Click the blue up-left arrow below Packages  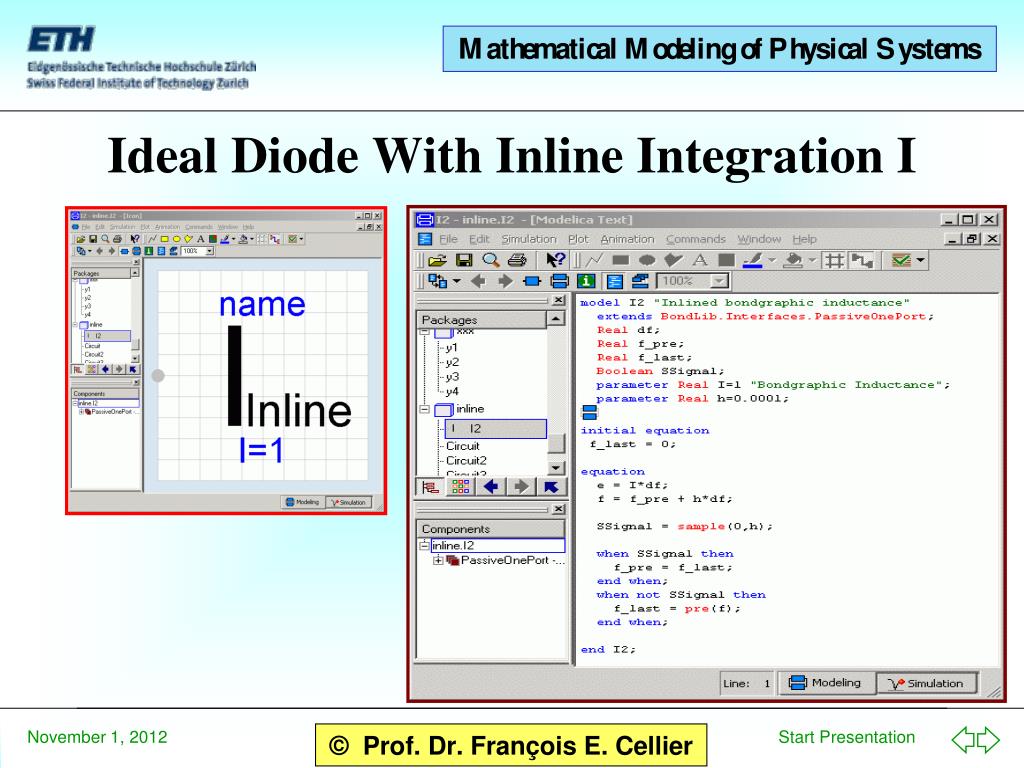tap(551, 487)
